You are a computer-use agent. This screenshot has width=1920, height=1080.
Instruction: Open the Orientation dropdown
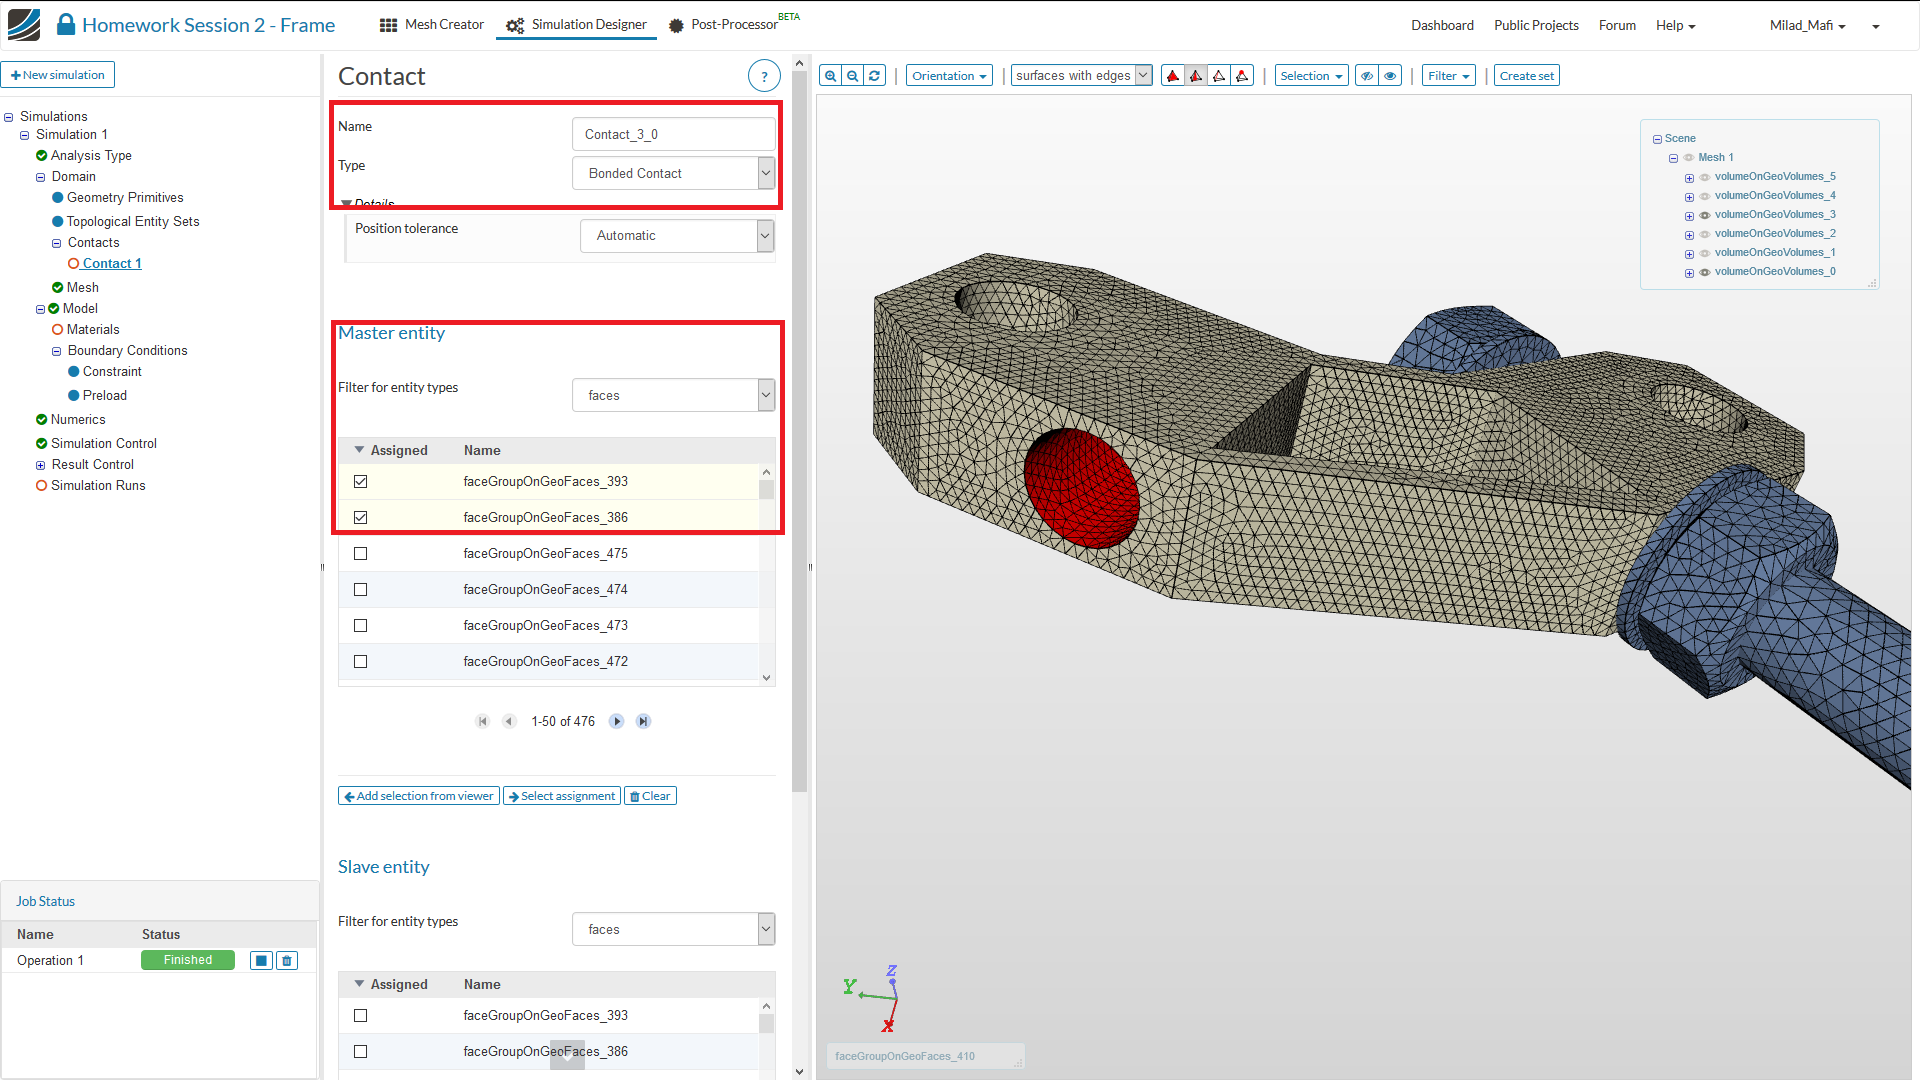[x=948, y=76]
